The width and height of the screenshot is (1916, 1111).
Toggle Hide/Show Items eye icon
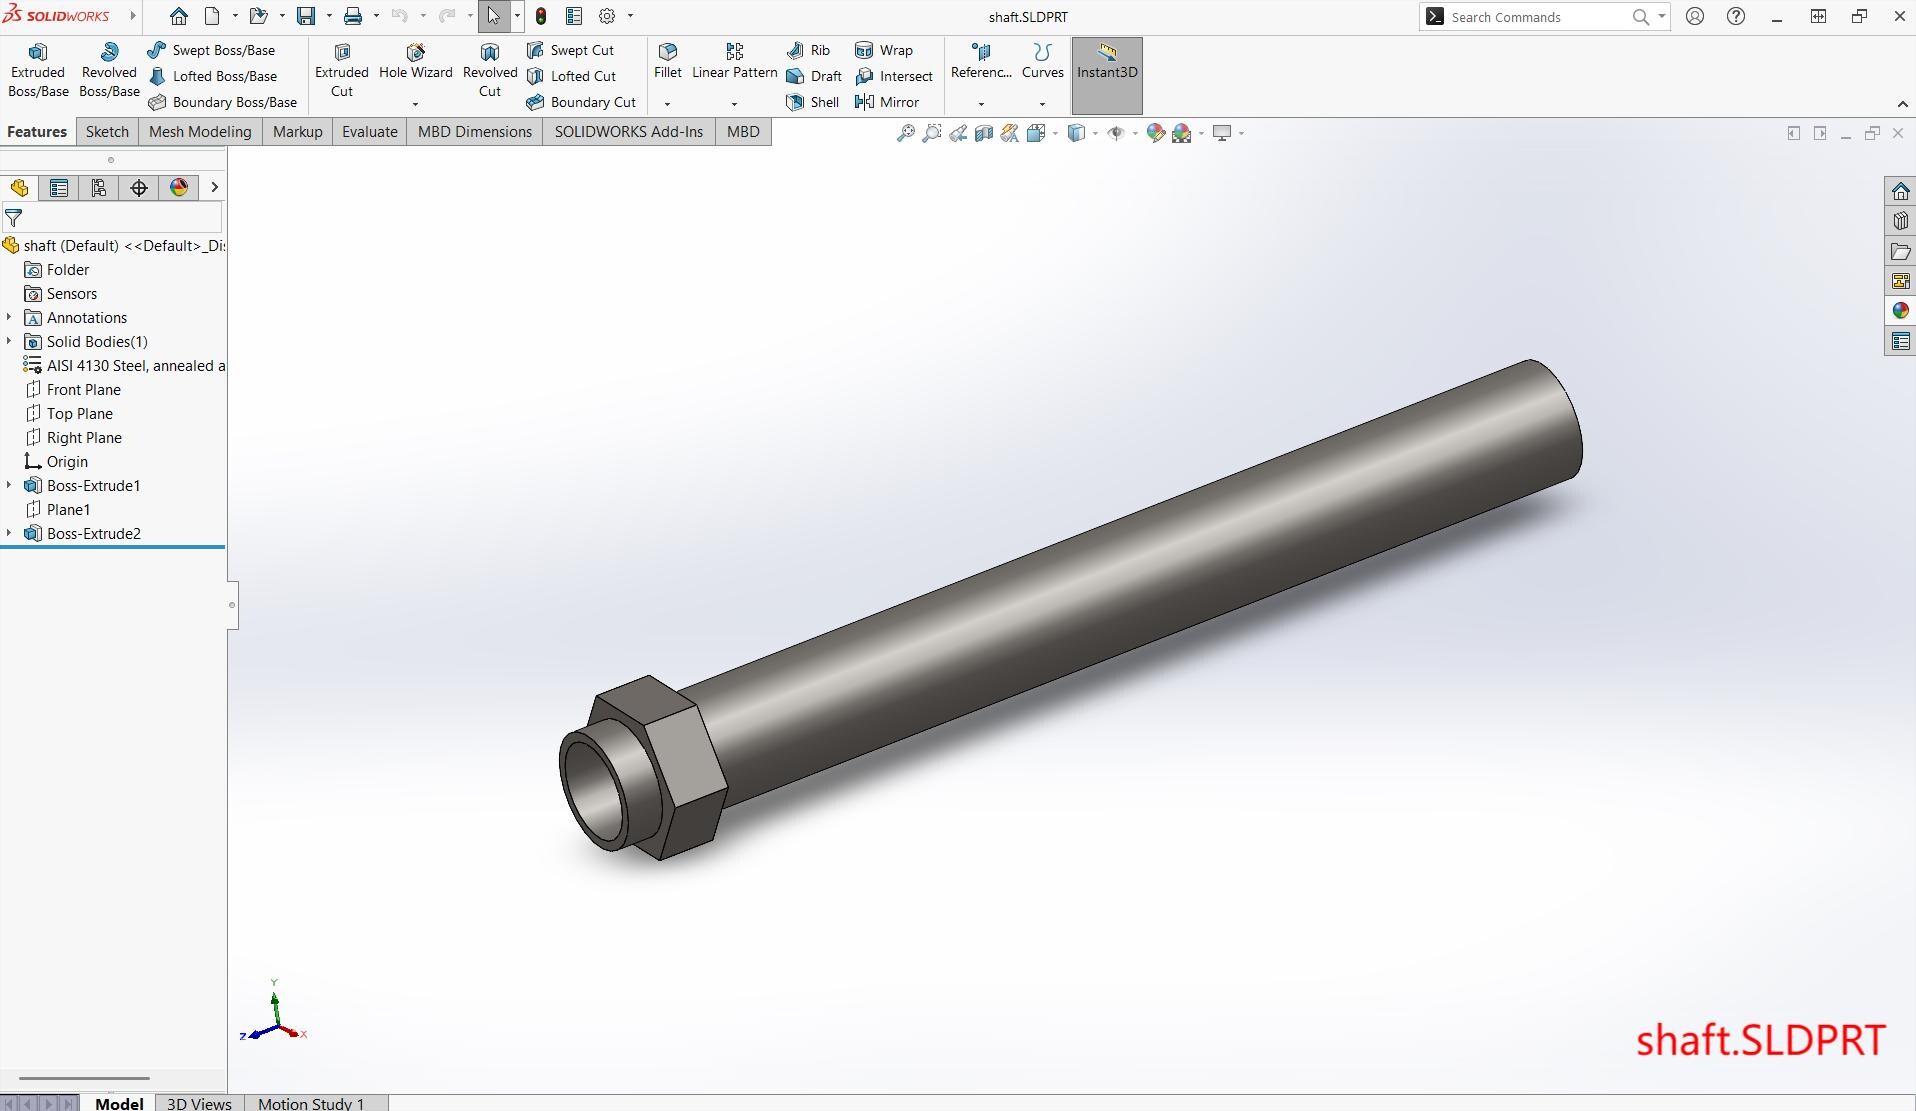[x=1118, y=132]
